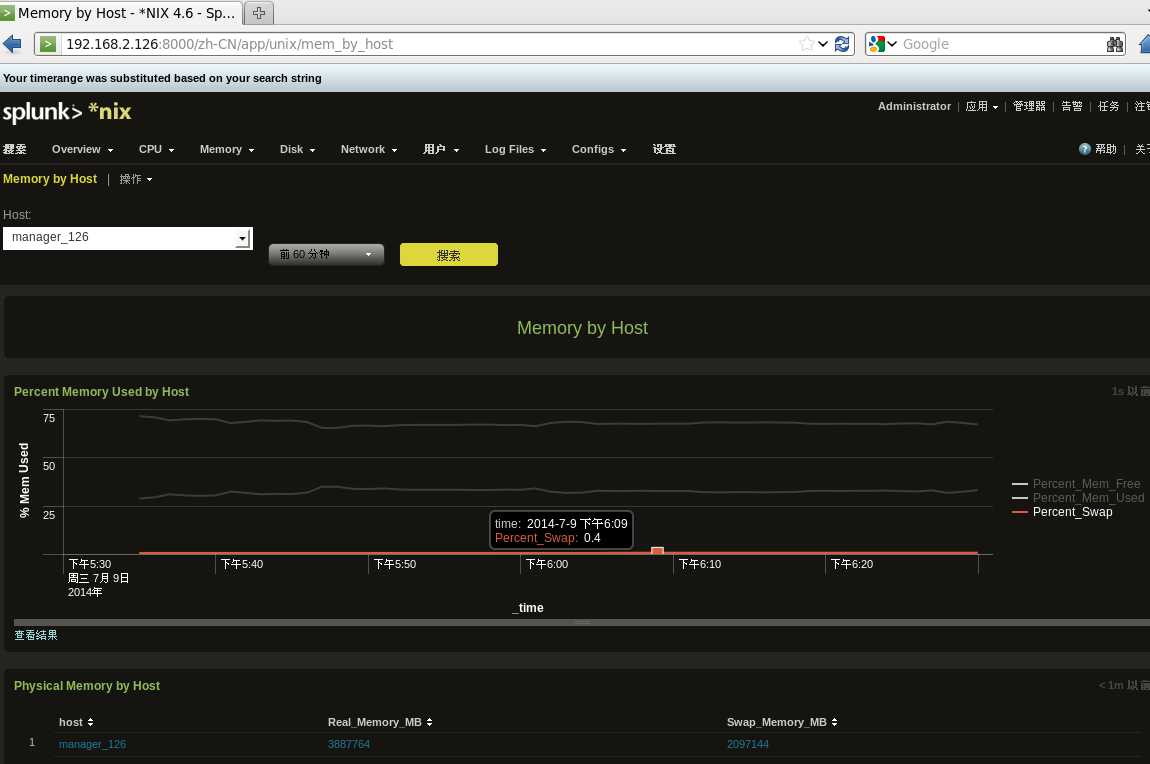Image resolution: width=1150 pixels, height=764 pixels.
Task: Open Google search engine chooser dropdown arrow
Action: coord(892,44)
